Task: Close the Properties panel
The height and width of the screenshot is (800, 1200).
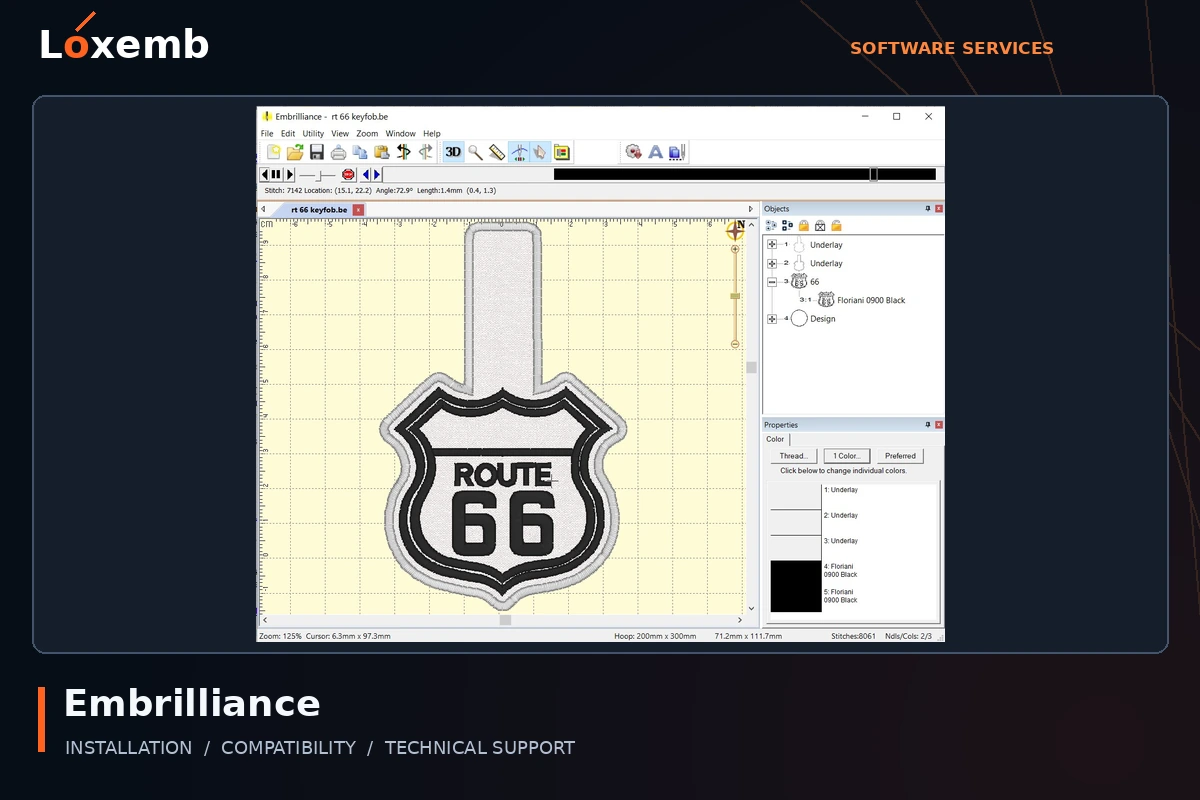Action: (939, 425)
